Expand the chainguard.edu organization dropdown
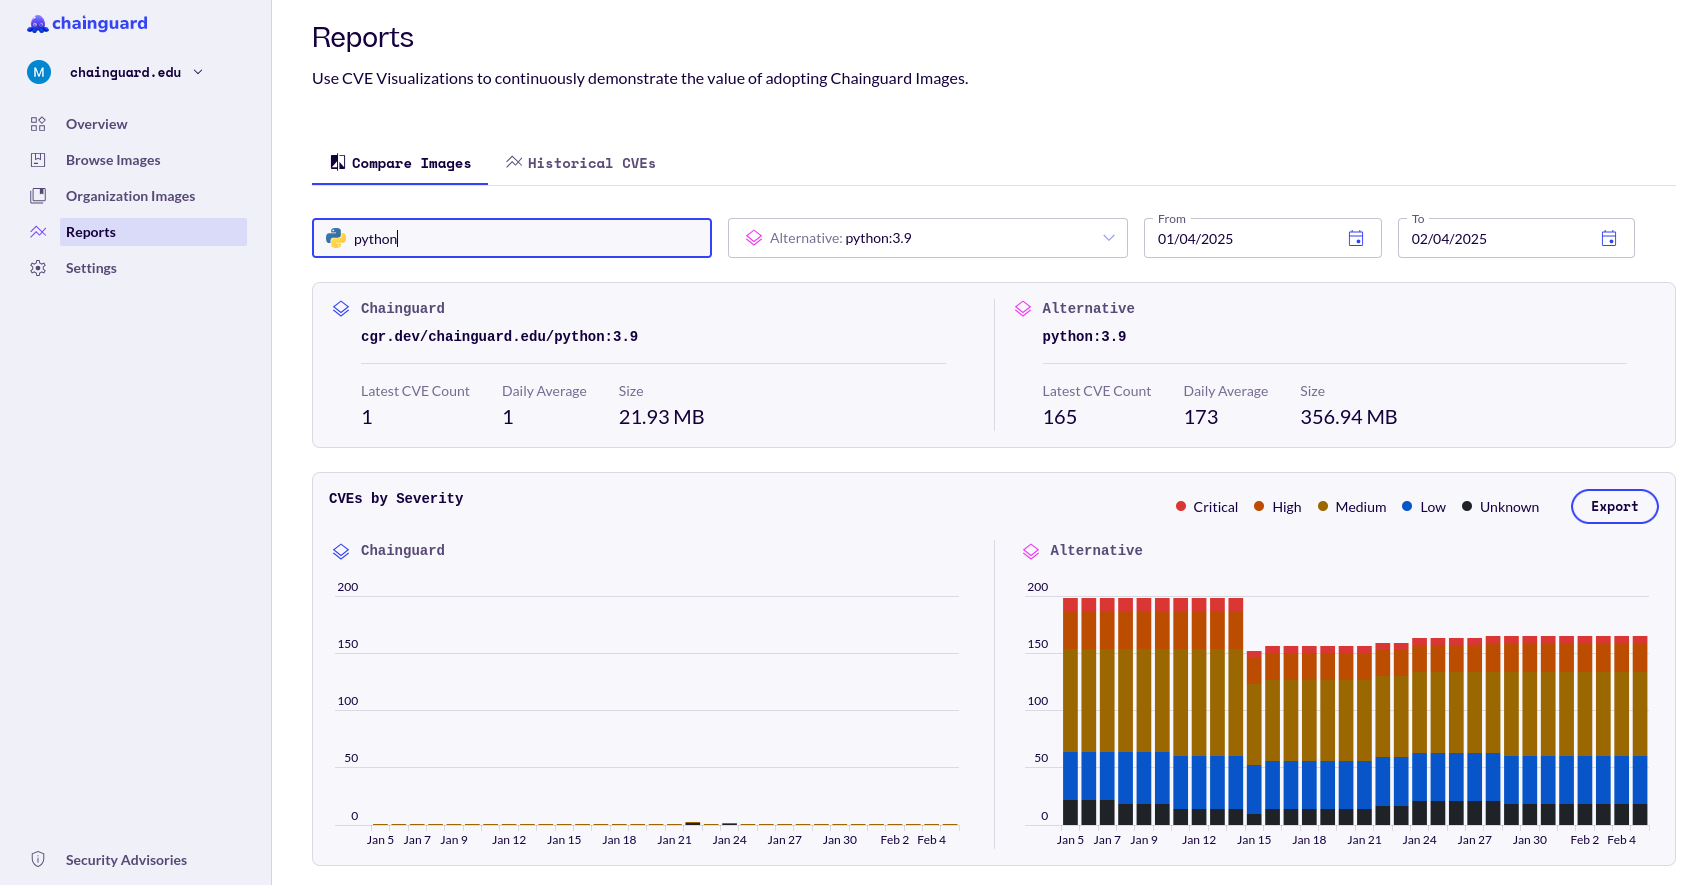The height and width of the screenshot is (885, 1697). 198,72
